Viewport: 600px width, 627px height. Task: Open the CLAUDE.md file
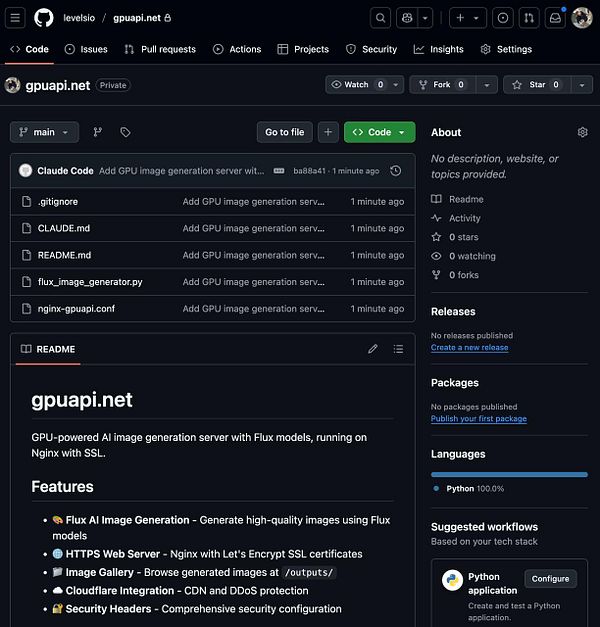[x=64, y=228]
